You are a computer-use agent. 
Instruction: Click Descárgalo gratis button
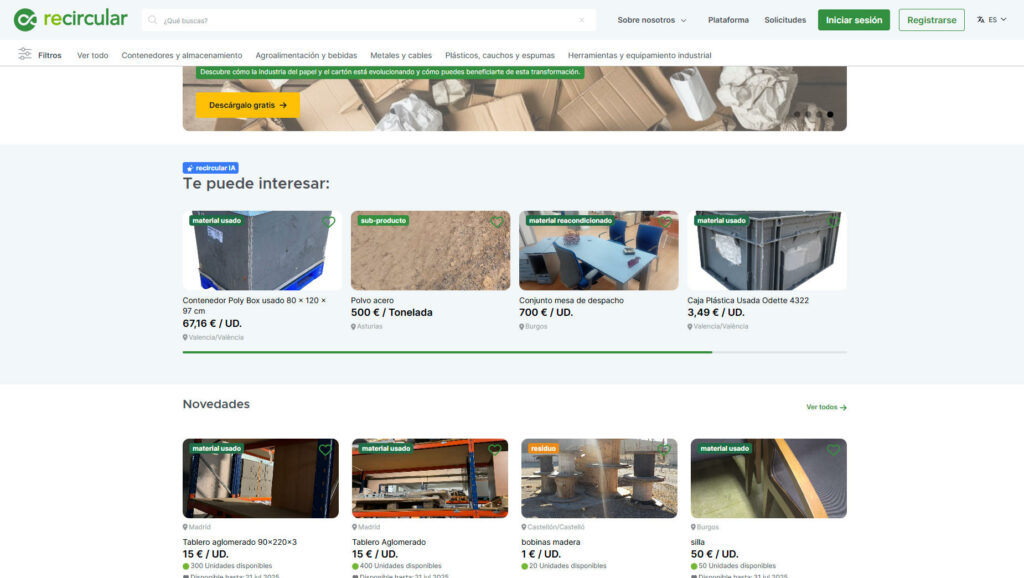(x=248, y=105)
